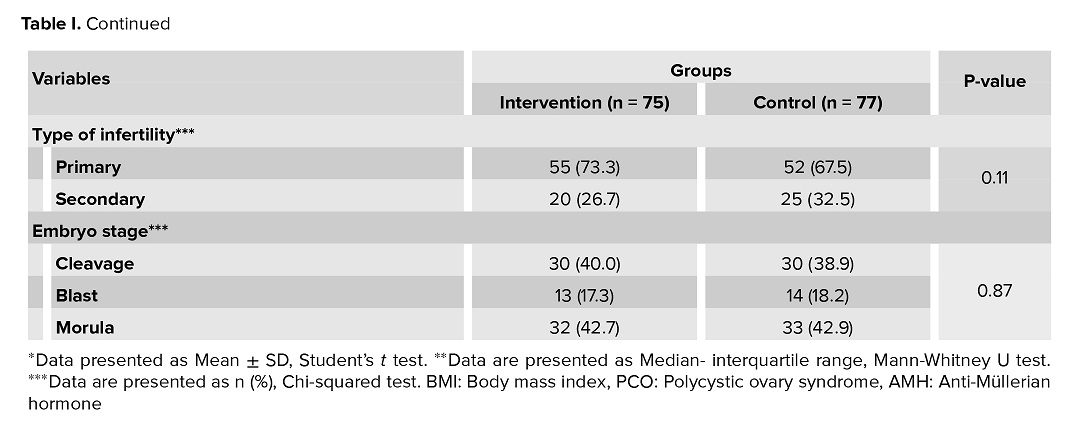Select the Secondary row label
Screen dimensions: 1087x430
(x=100, y=199)
